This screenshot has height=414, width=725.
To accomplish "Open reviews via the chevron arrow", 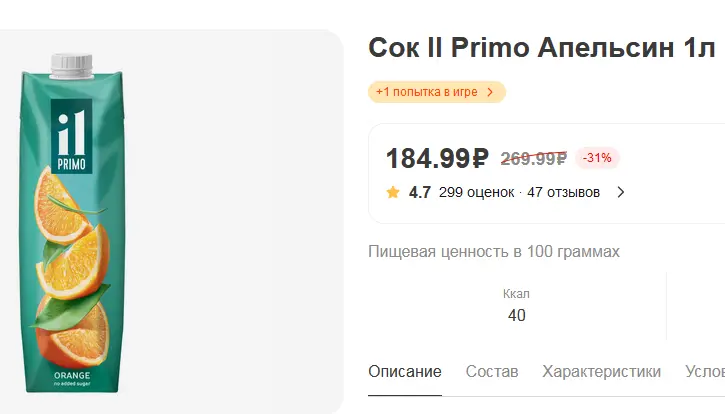I will [x=621, y=192].
